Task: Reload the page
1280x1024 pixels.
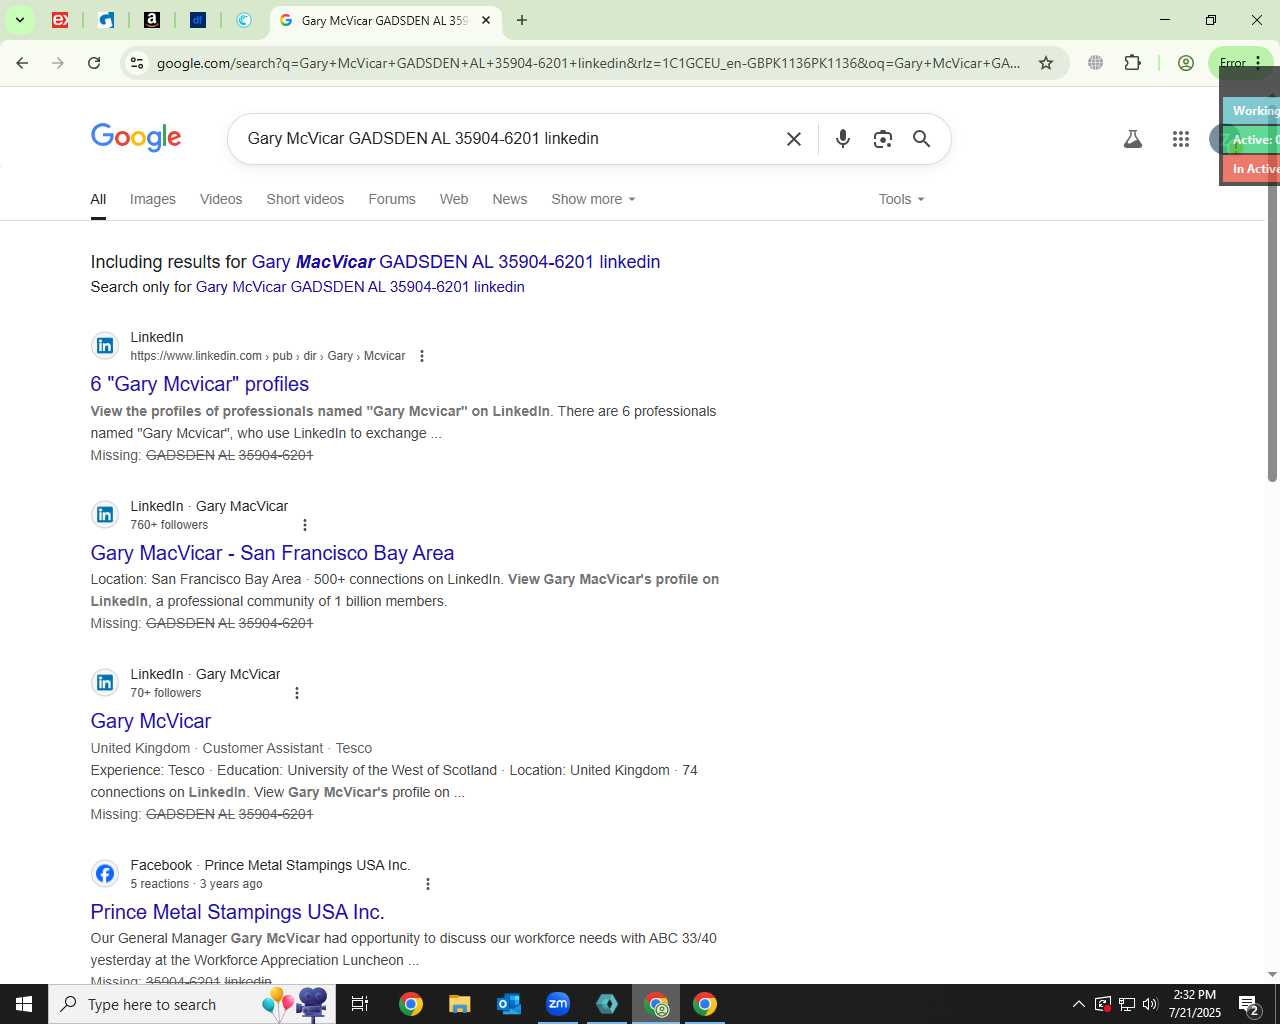Action: click(x=94, y=63)
